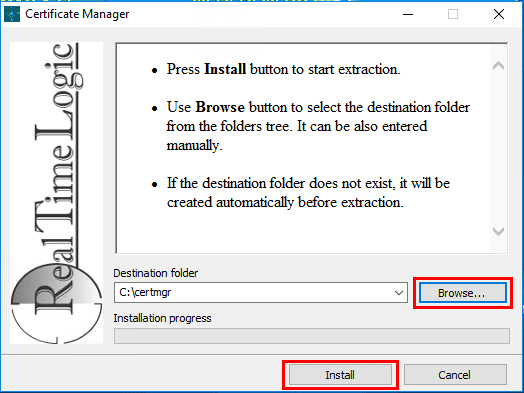This screenshot has height=393, width=524.
Task: Click the Installation progress label
Action: [x=162, y=318]
